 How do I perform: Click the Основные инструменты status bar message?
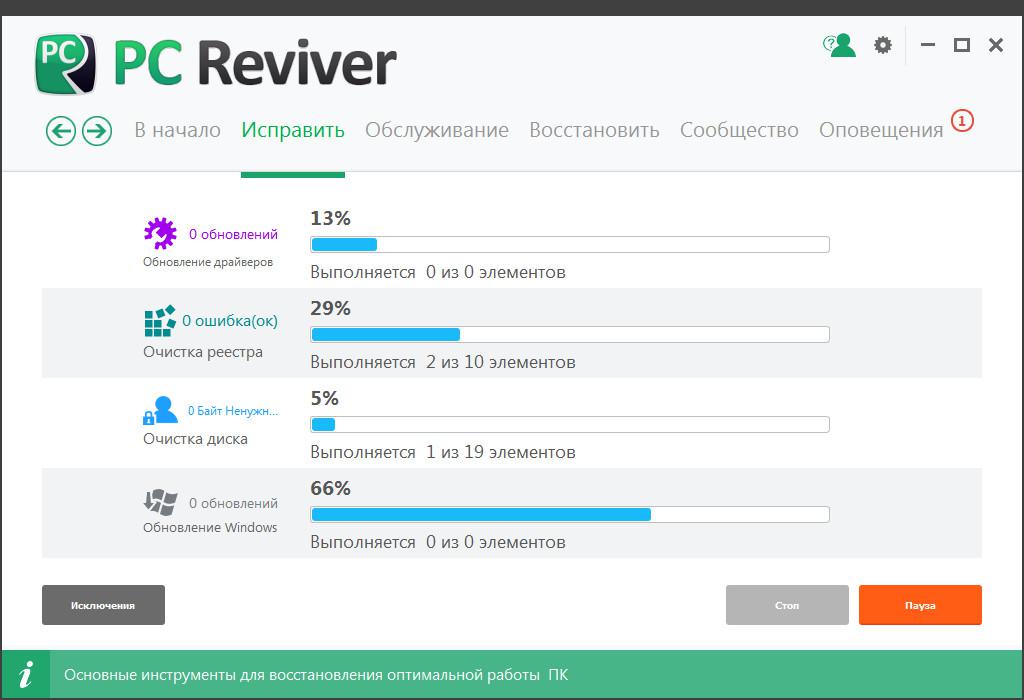tap(316, 675)
